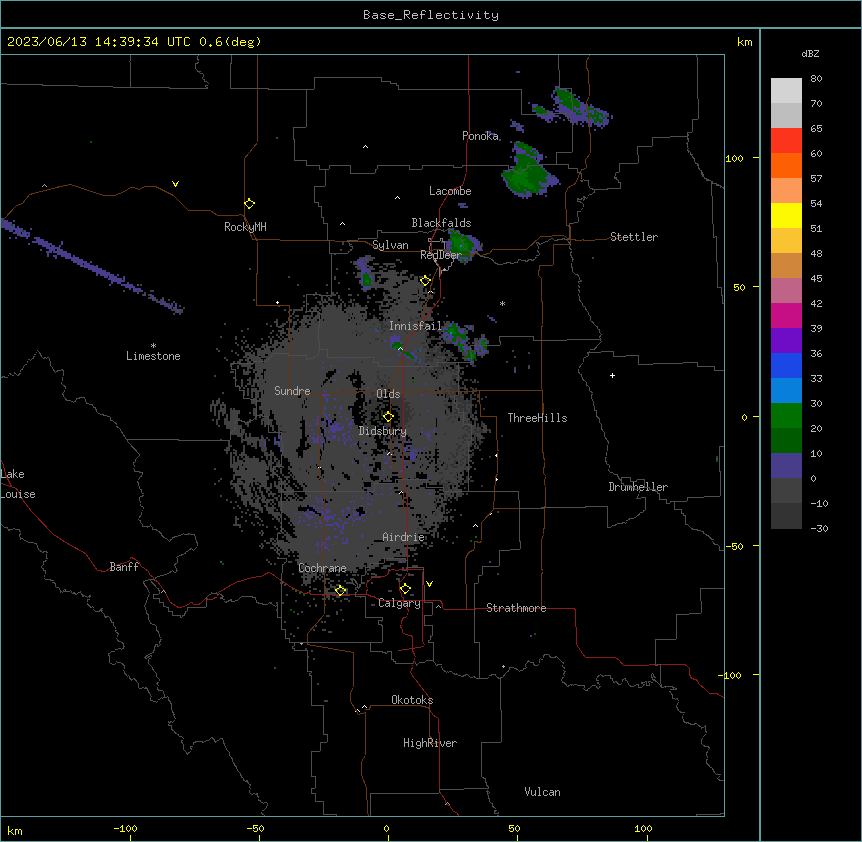Click the white asterisk above Limestone
This screenshot has height=842, width=862.
coord(153,346)
